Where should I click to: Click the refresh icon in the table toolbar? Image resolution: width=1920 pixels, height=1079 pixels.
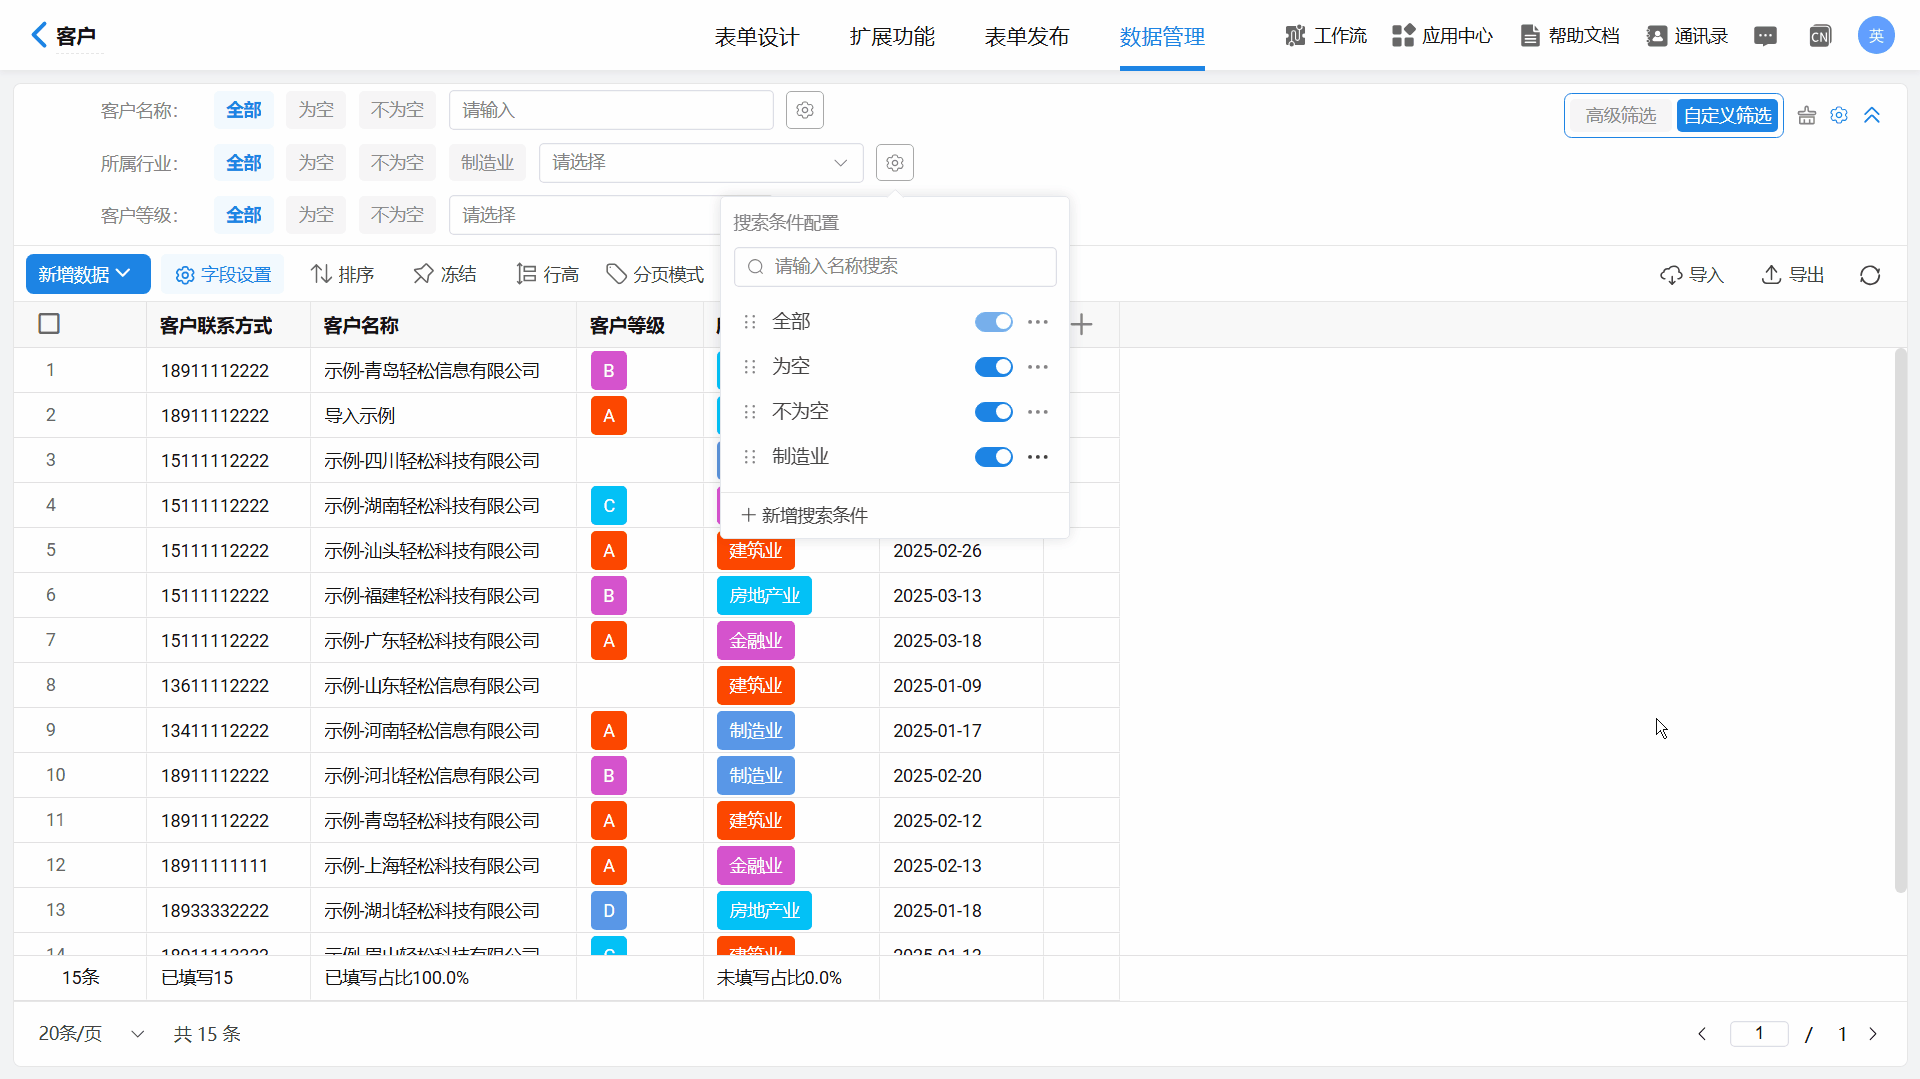[1870, 275]
